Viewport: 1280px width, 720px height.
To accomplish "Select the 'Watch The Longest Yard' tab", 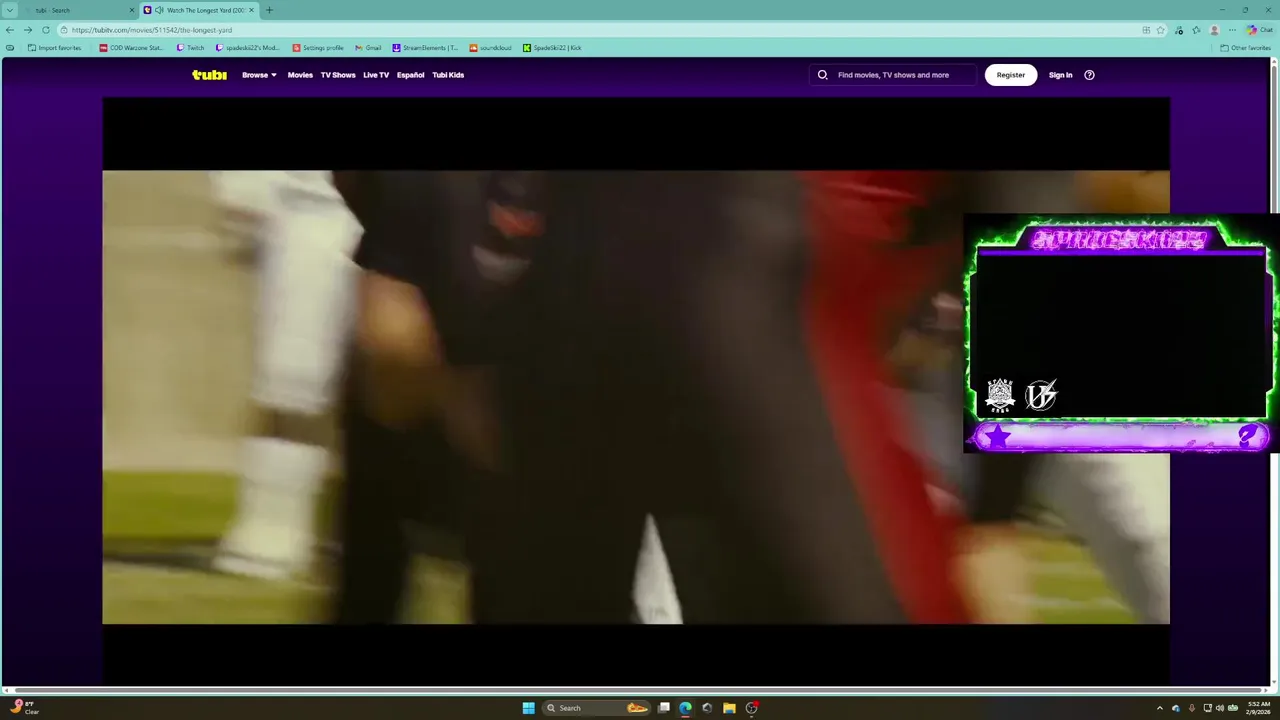I will [200, 10].
